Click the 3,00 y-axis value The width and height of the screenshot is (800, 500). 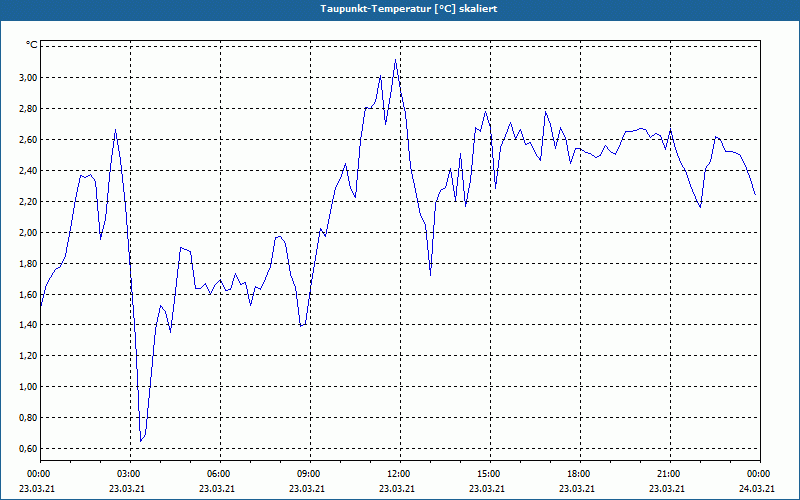pos(29,78)
